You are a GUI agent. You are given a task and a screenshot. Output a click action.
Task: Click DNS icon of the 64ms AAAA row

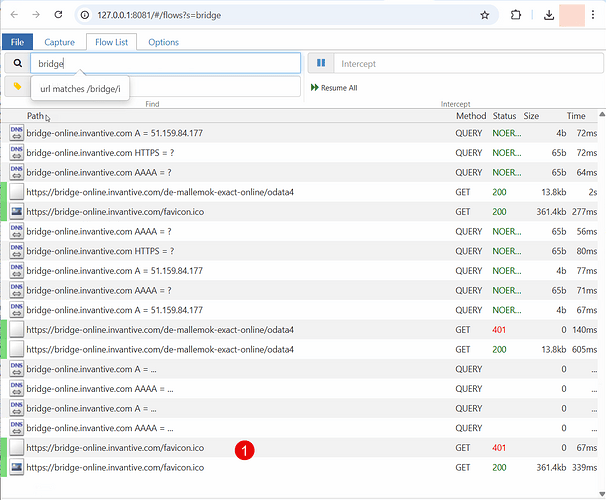[x=17, y=172]
